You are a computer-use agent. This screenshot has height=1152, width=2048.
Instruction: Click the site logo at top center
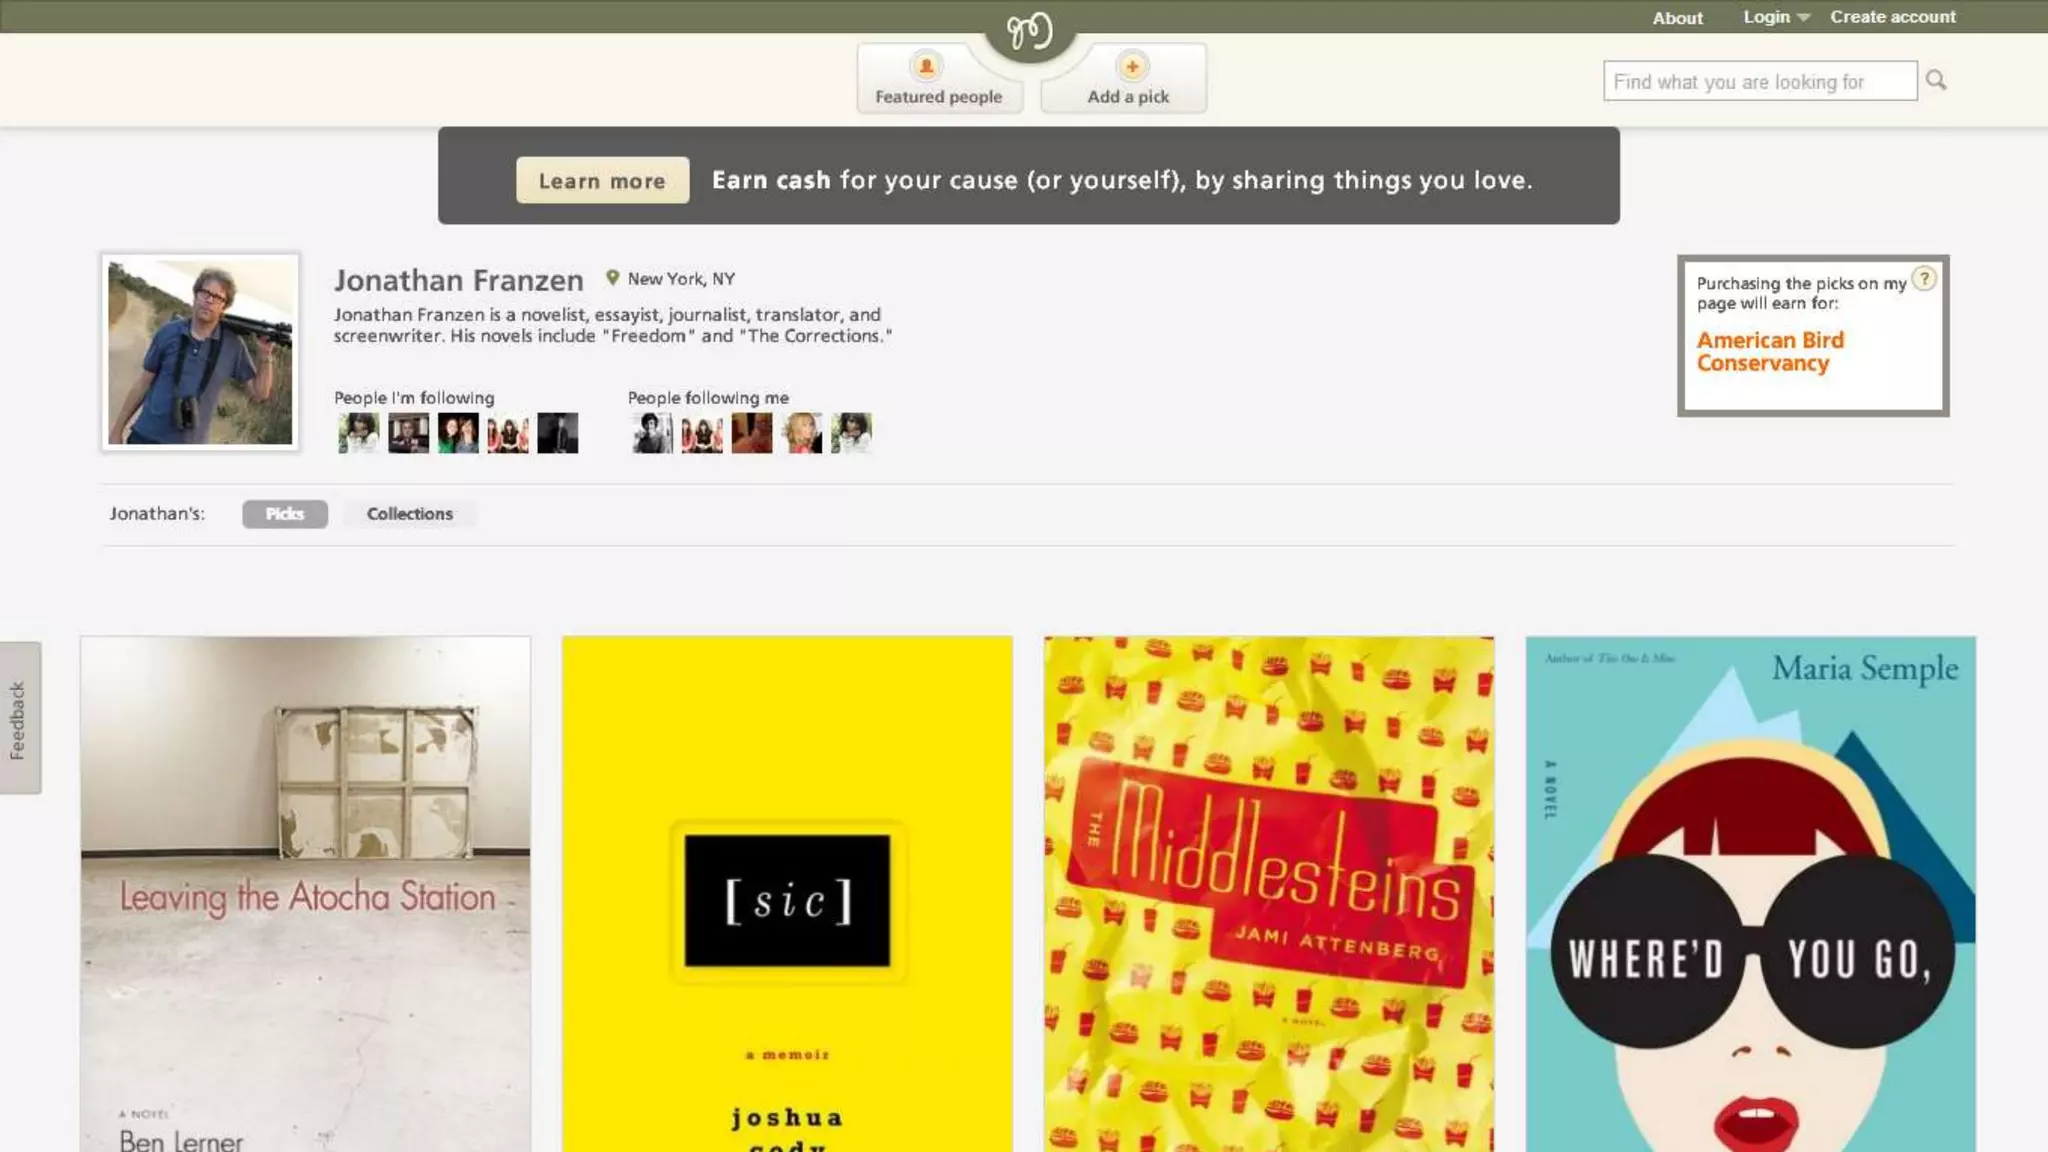pyautogui.click(x=1029, y=31)
